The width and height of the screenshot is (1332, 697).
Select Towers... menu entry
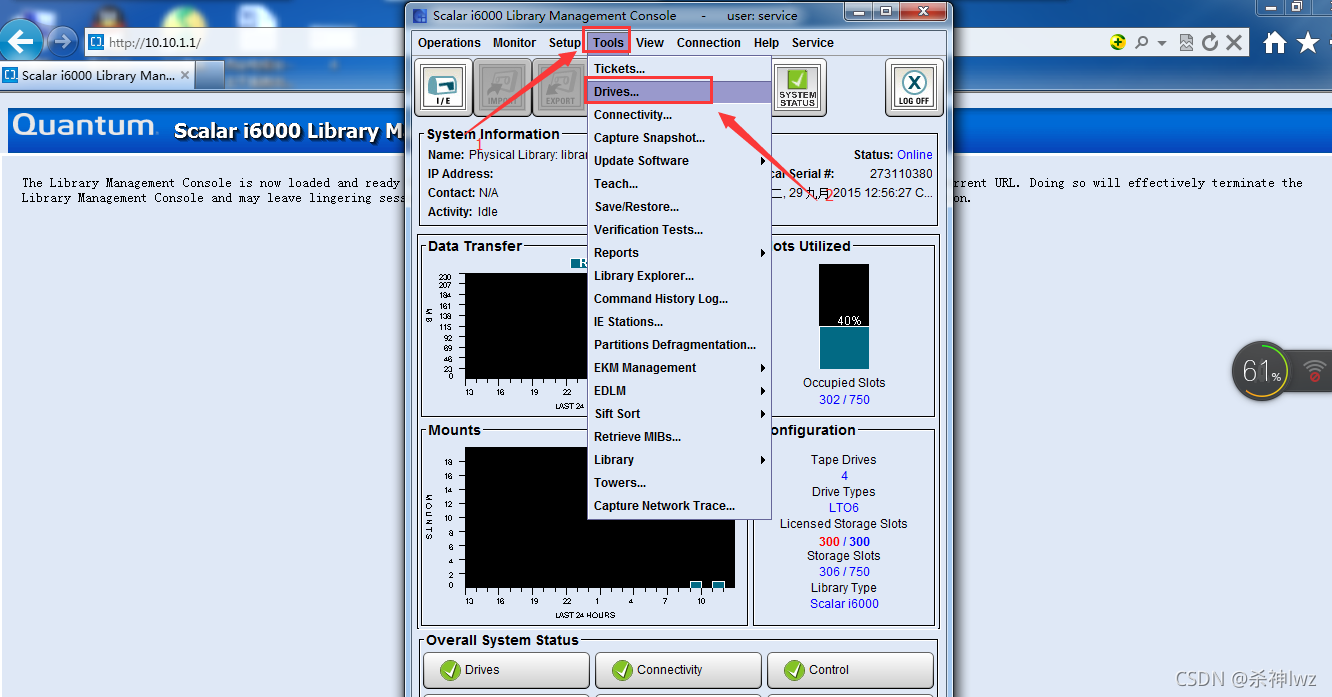coord(679,483)
